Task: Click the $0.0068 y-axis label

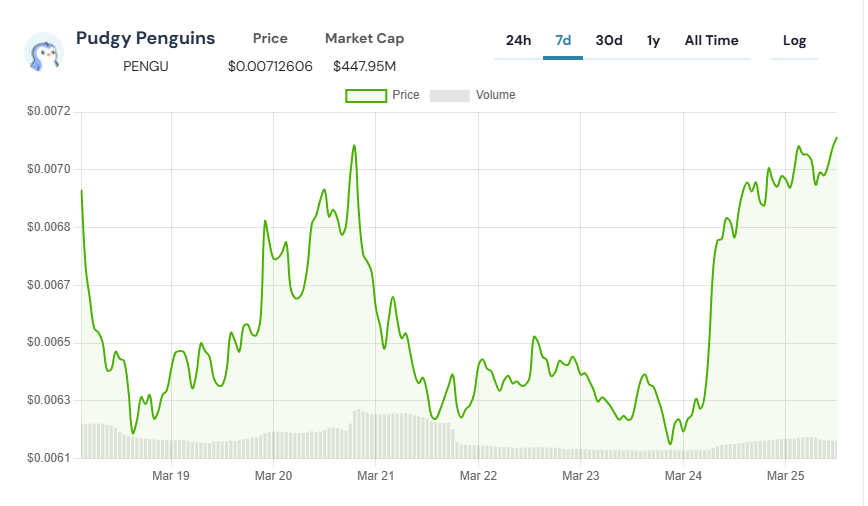Action: (x=49, y=227)
